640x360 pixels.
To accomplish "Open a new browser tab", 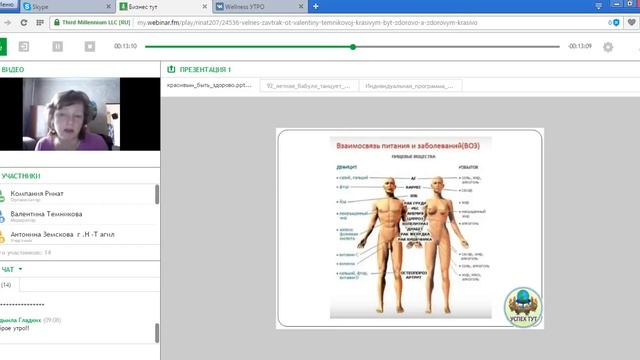I will (x=316, y=7).
